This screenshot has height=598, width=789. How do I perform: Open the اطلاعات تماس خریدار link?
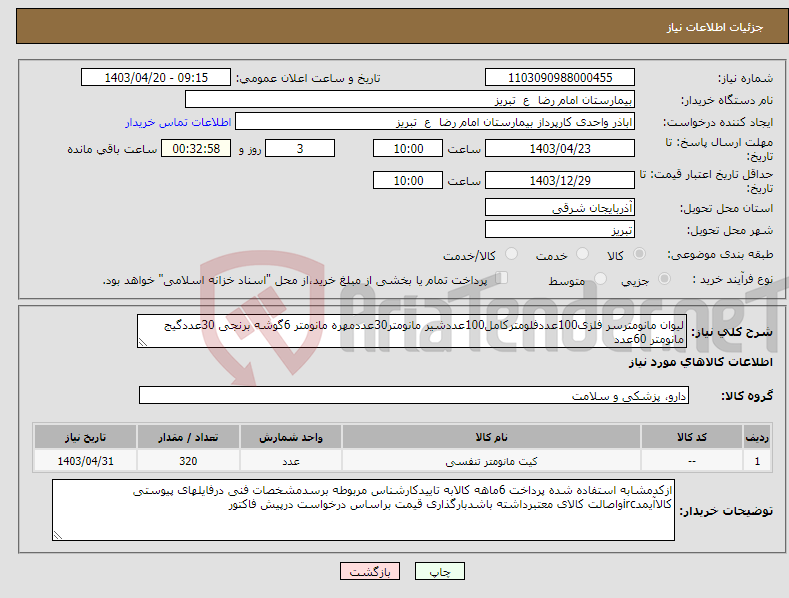click(x=178, y=122)
